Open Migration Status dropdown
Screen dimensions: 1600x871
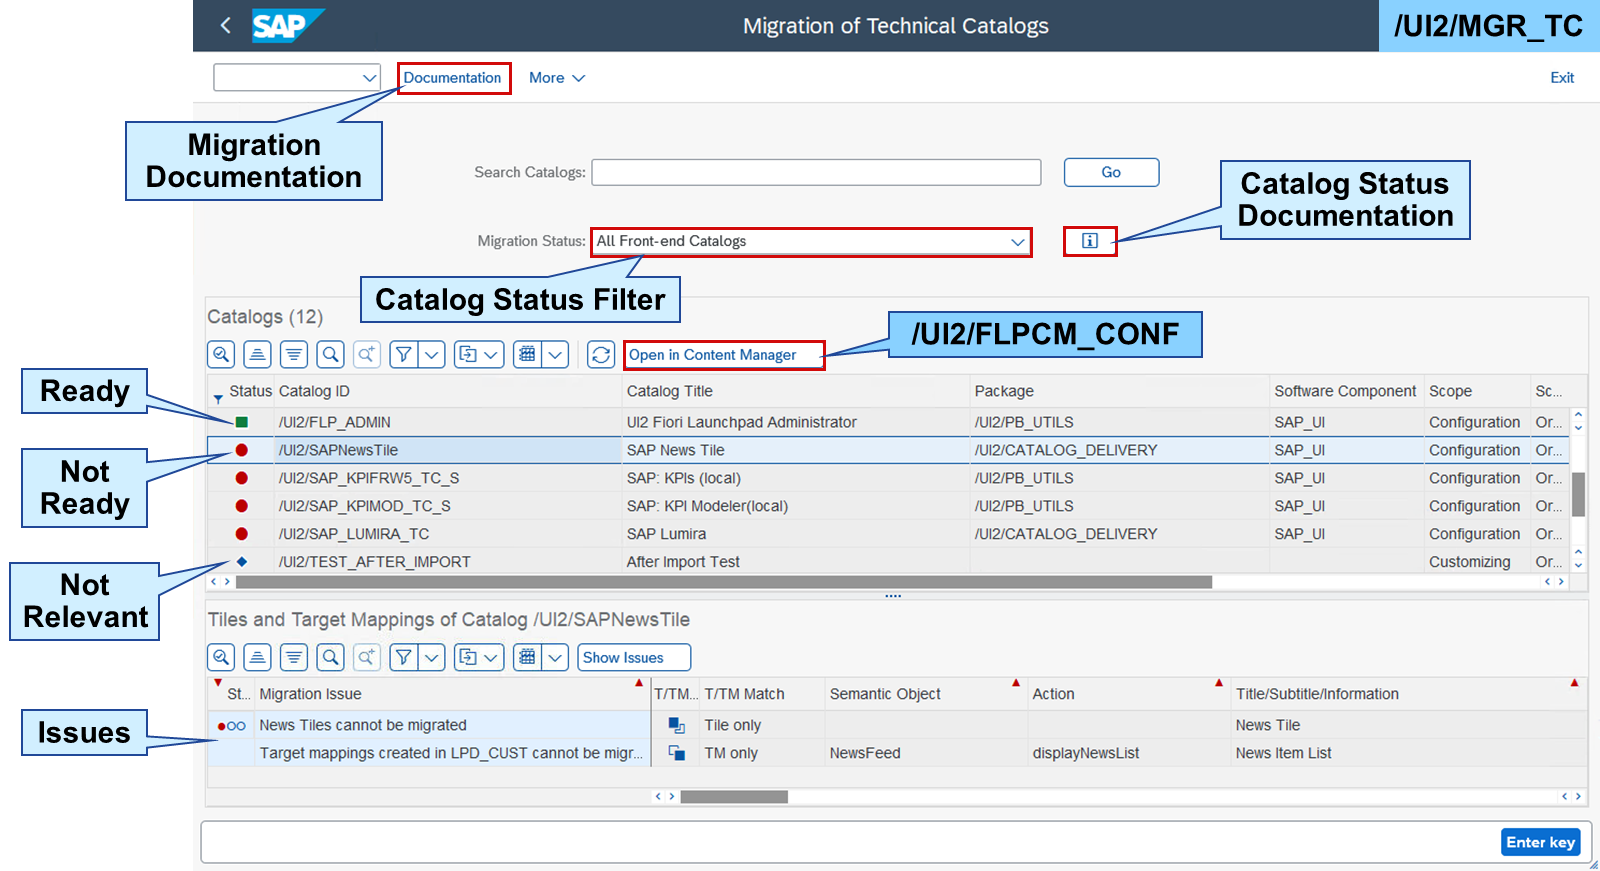tap(1017, 242)
